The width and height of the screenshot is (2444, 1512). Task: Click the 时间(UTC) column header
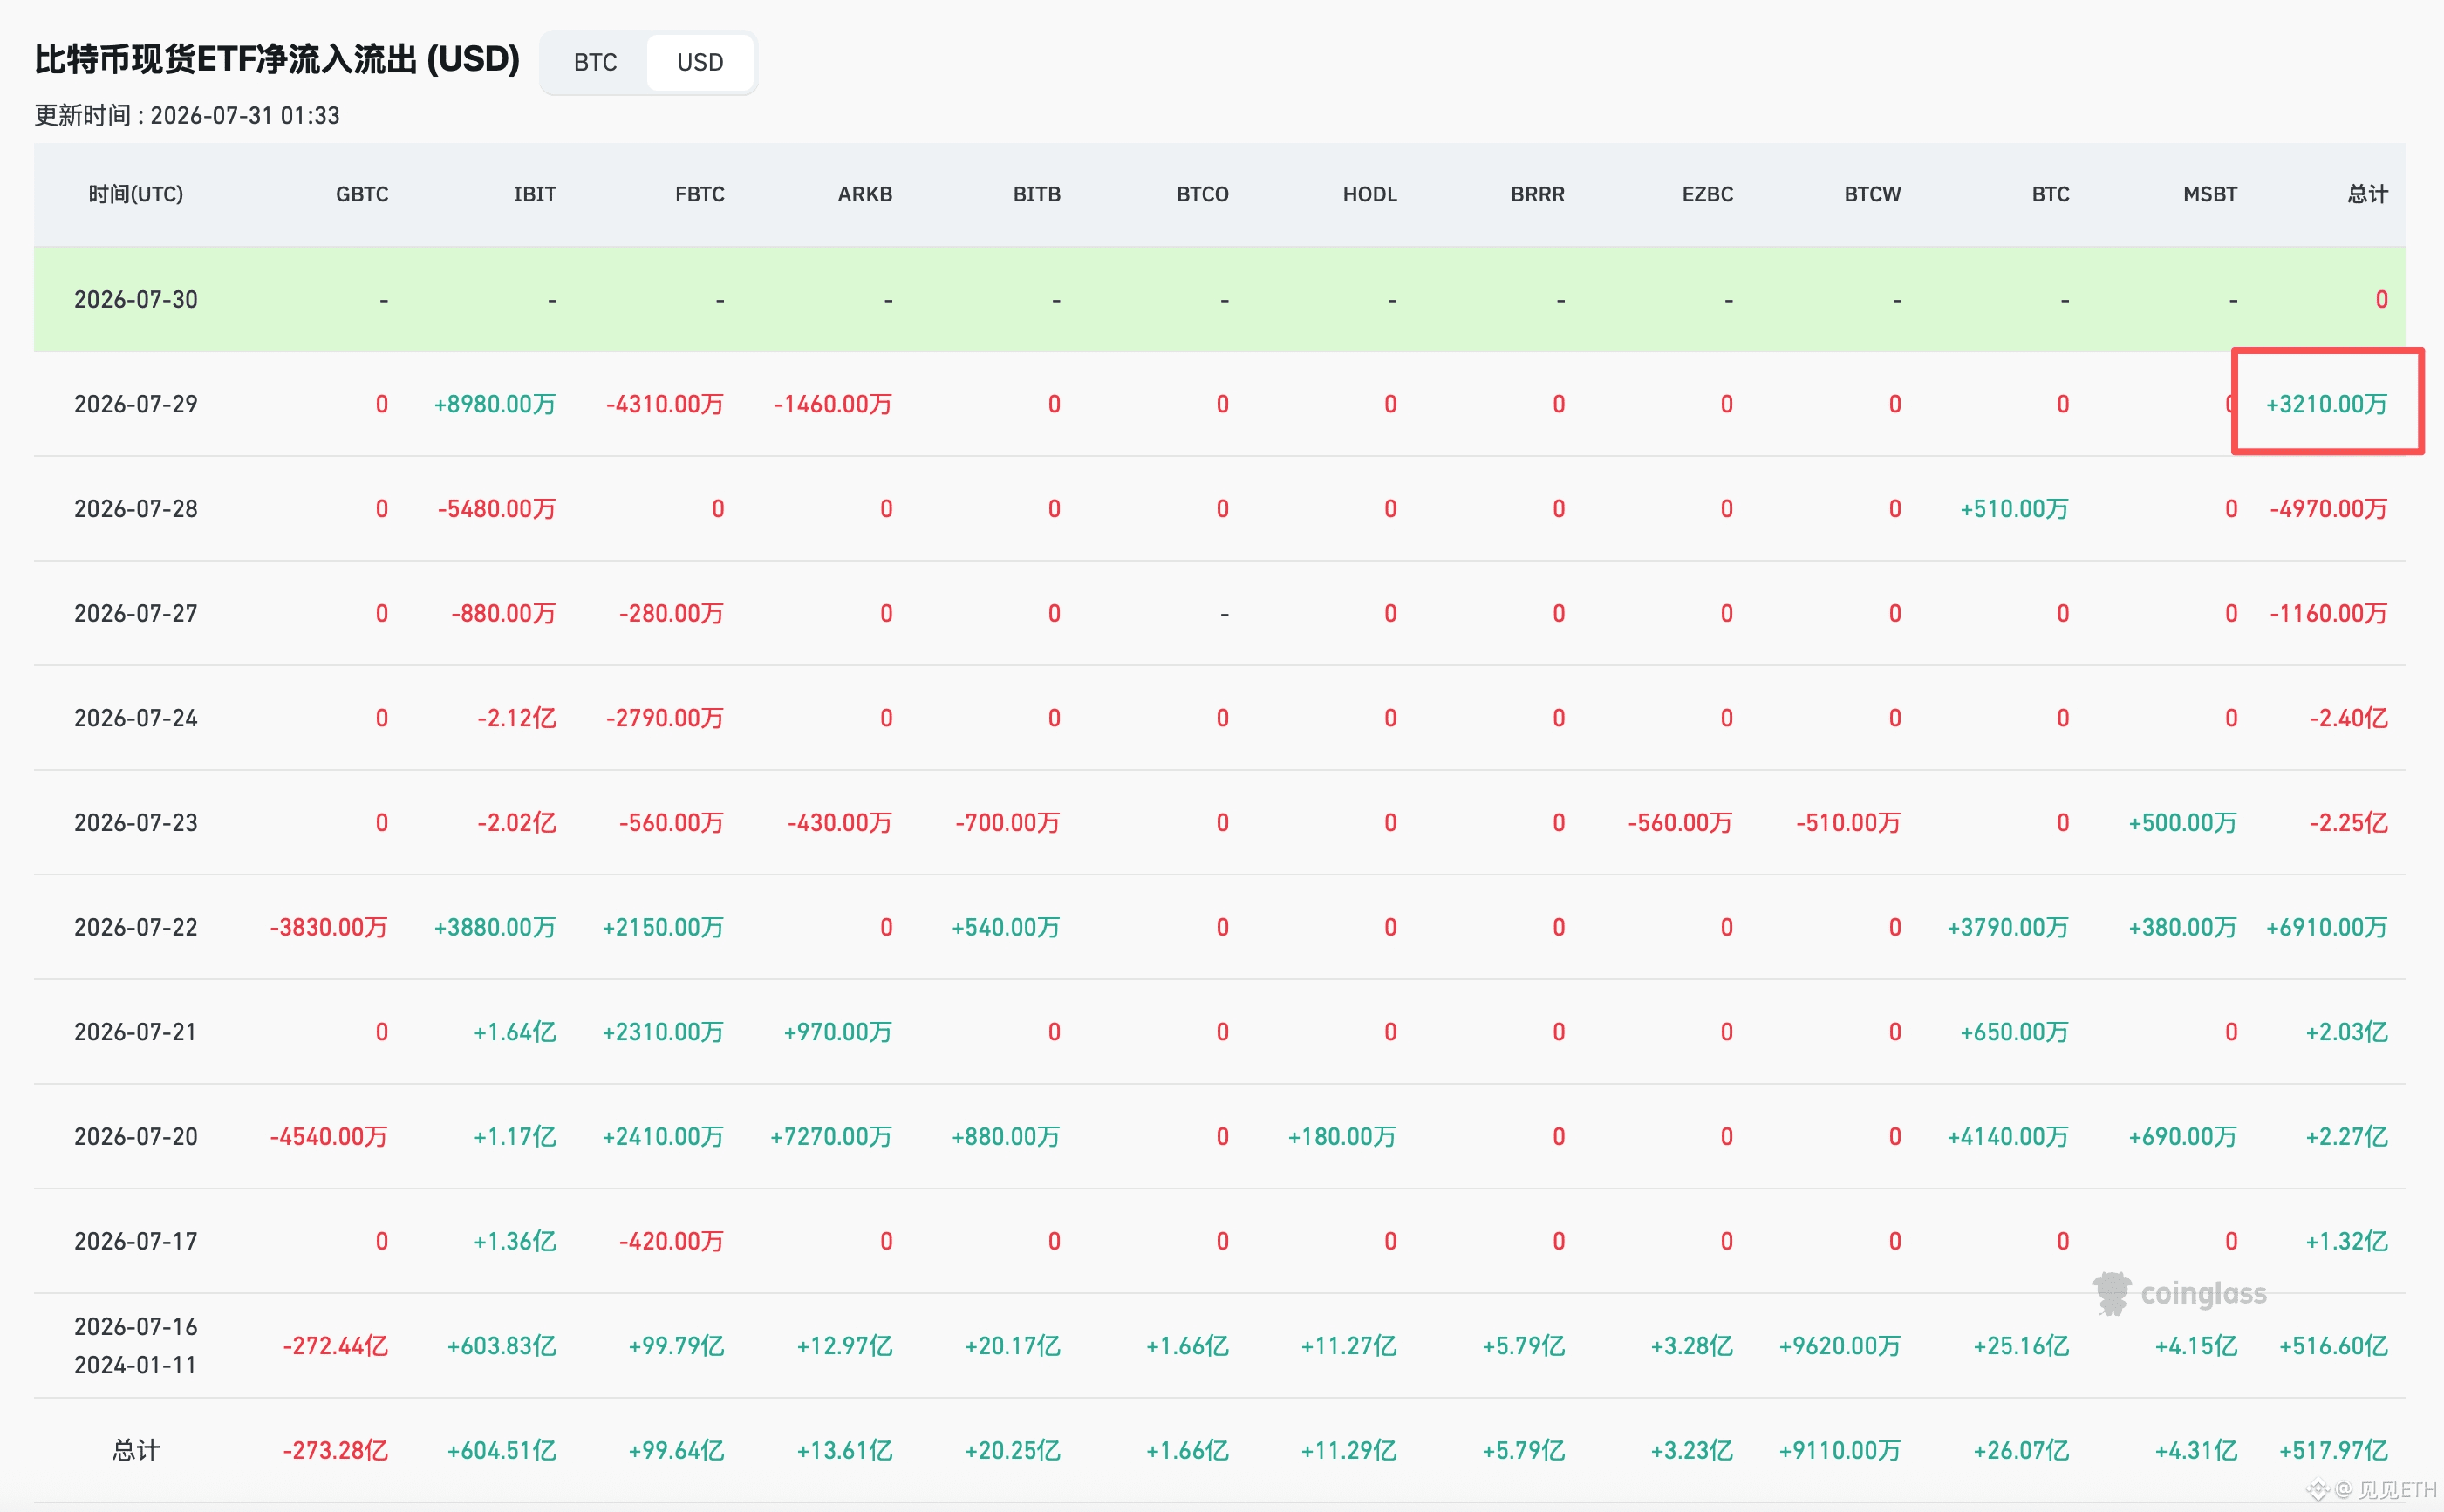[x=136, y=194]
